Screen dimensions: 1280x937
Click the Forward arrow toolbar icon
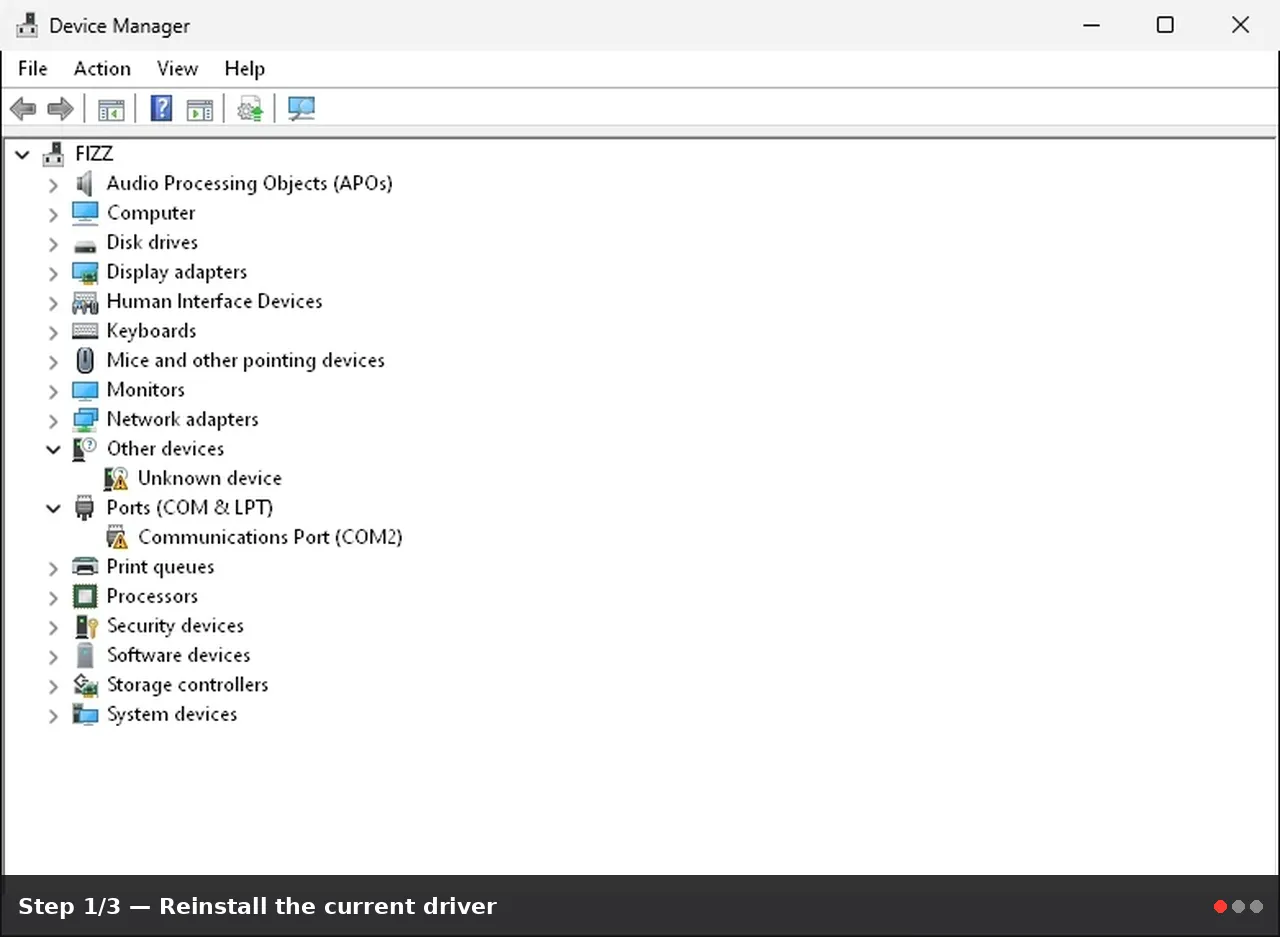tap(60, 109)
